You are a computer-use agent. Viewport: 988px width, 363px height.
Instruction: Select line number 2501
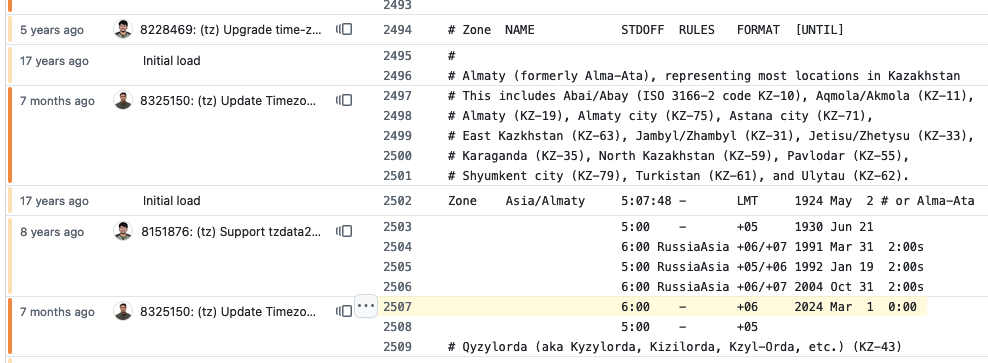coord(397,176)
